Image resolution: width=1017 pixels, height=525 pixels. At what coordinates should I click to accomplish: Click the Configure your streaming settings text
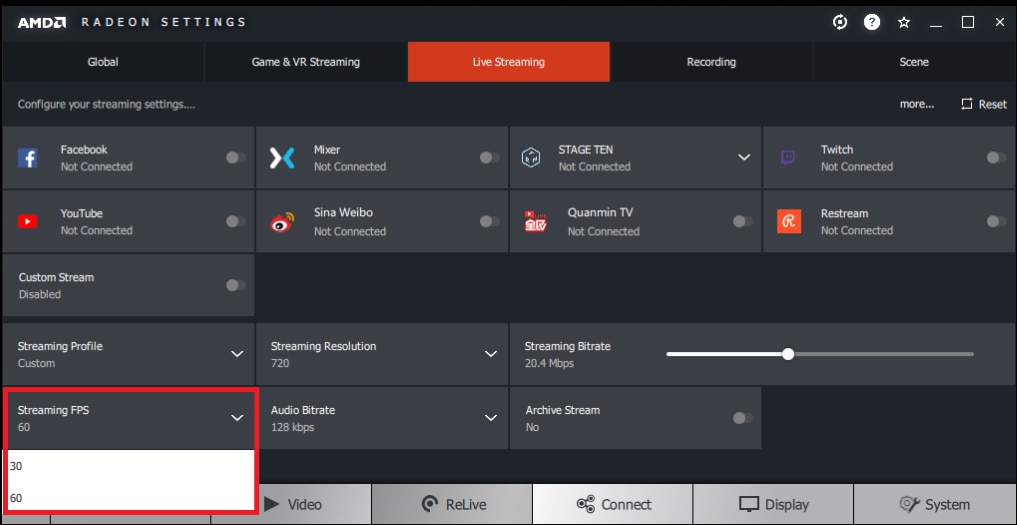click(x=106, y=104)
